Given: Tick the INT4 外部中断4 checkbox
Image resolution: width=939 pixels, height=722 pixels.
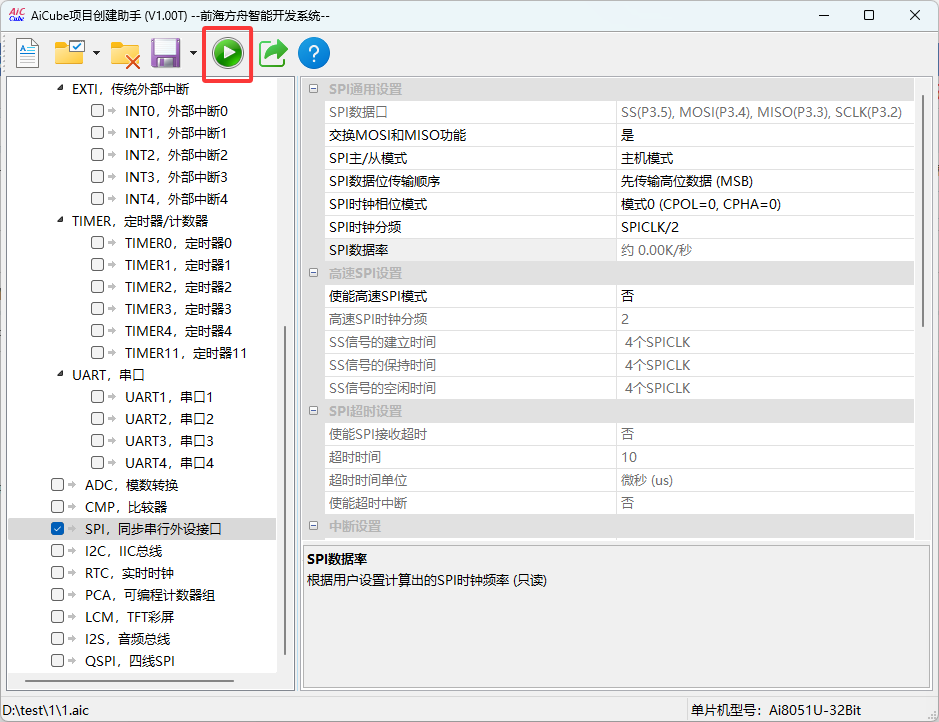Looking at the screenshot, I should (97, 198).
